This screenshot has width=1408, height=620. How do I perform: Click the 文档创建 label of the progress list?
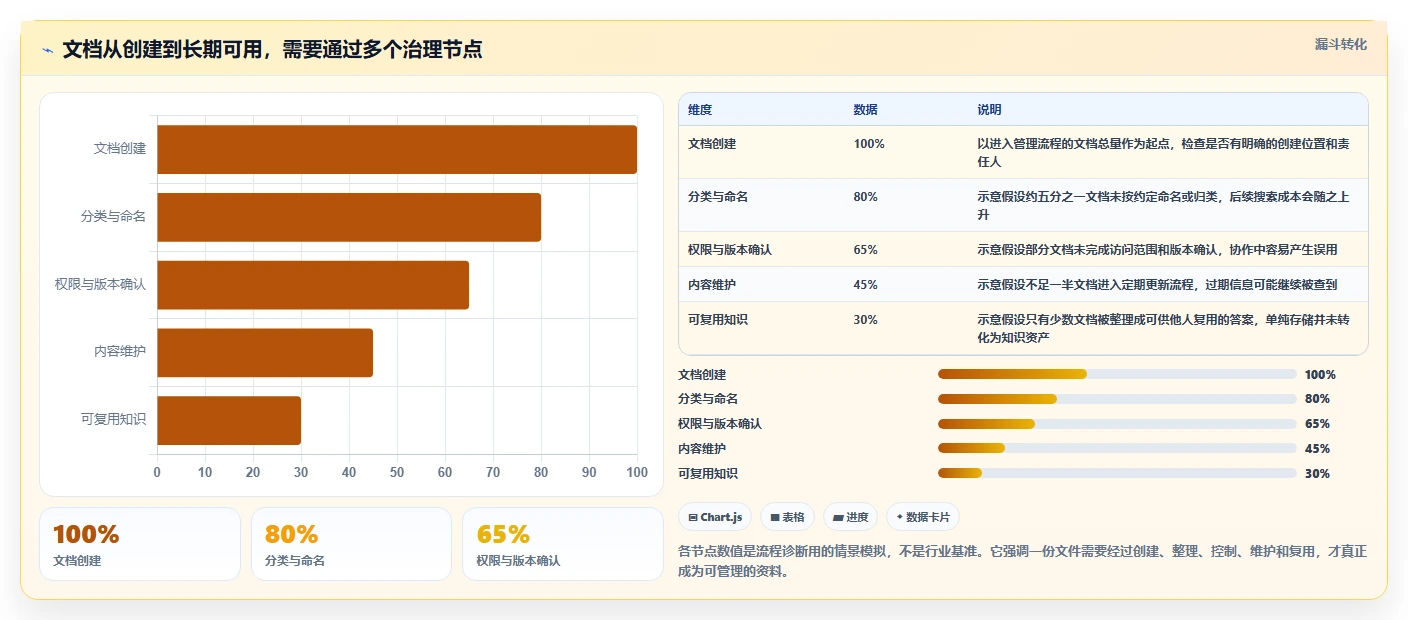[x=702, y=375]
